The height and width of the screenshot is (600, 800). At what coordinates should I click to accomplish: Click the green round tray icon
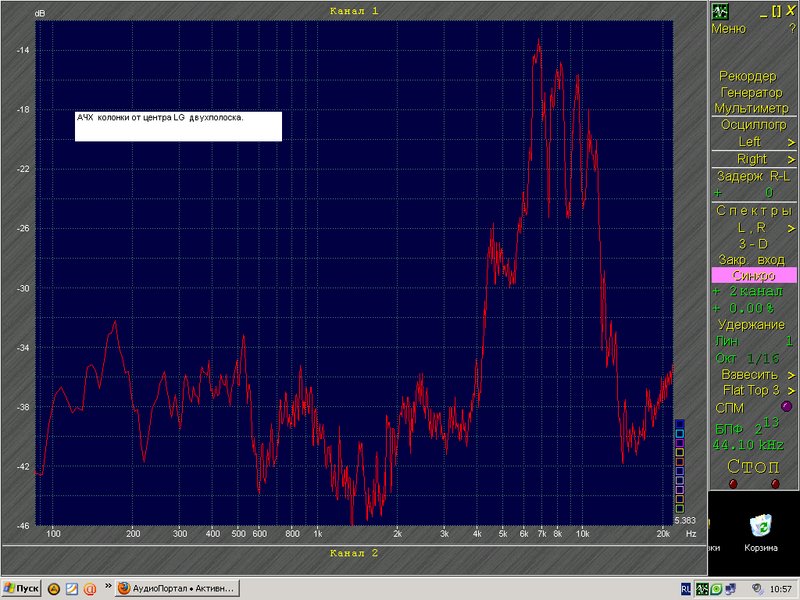(x=716, y=589)
